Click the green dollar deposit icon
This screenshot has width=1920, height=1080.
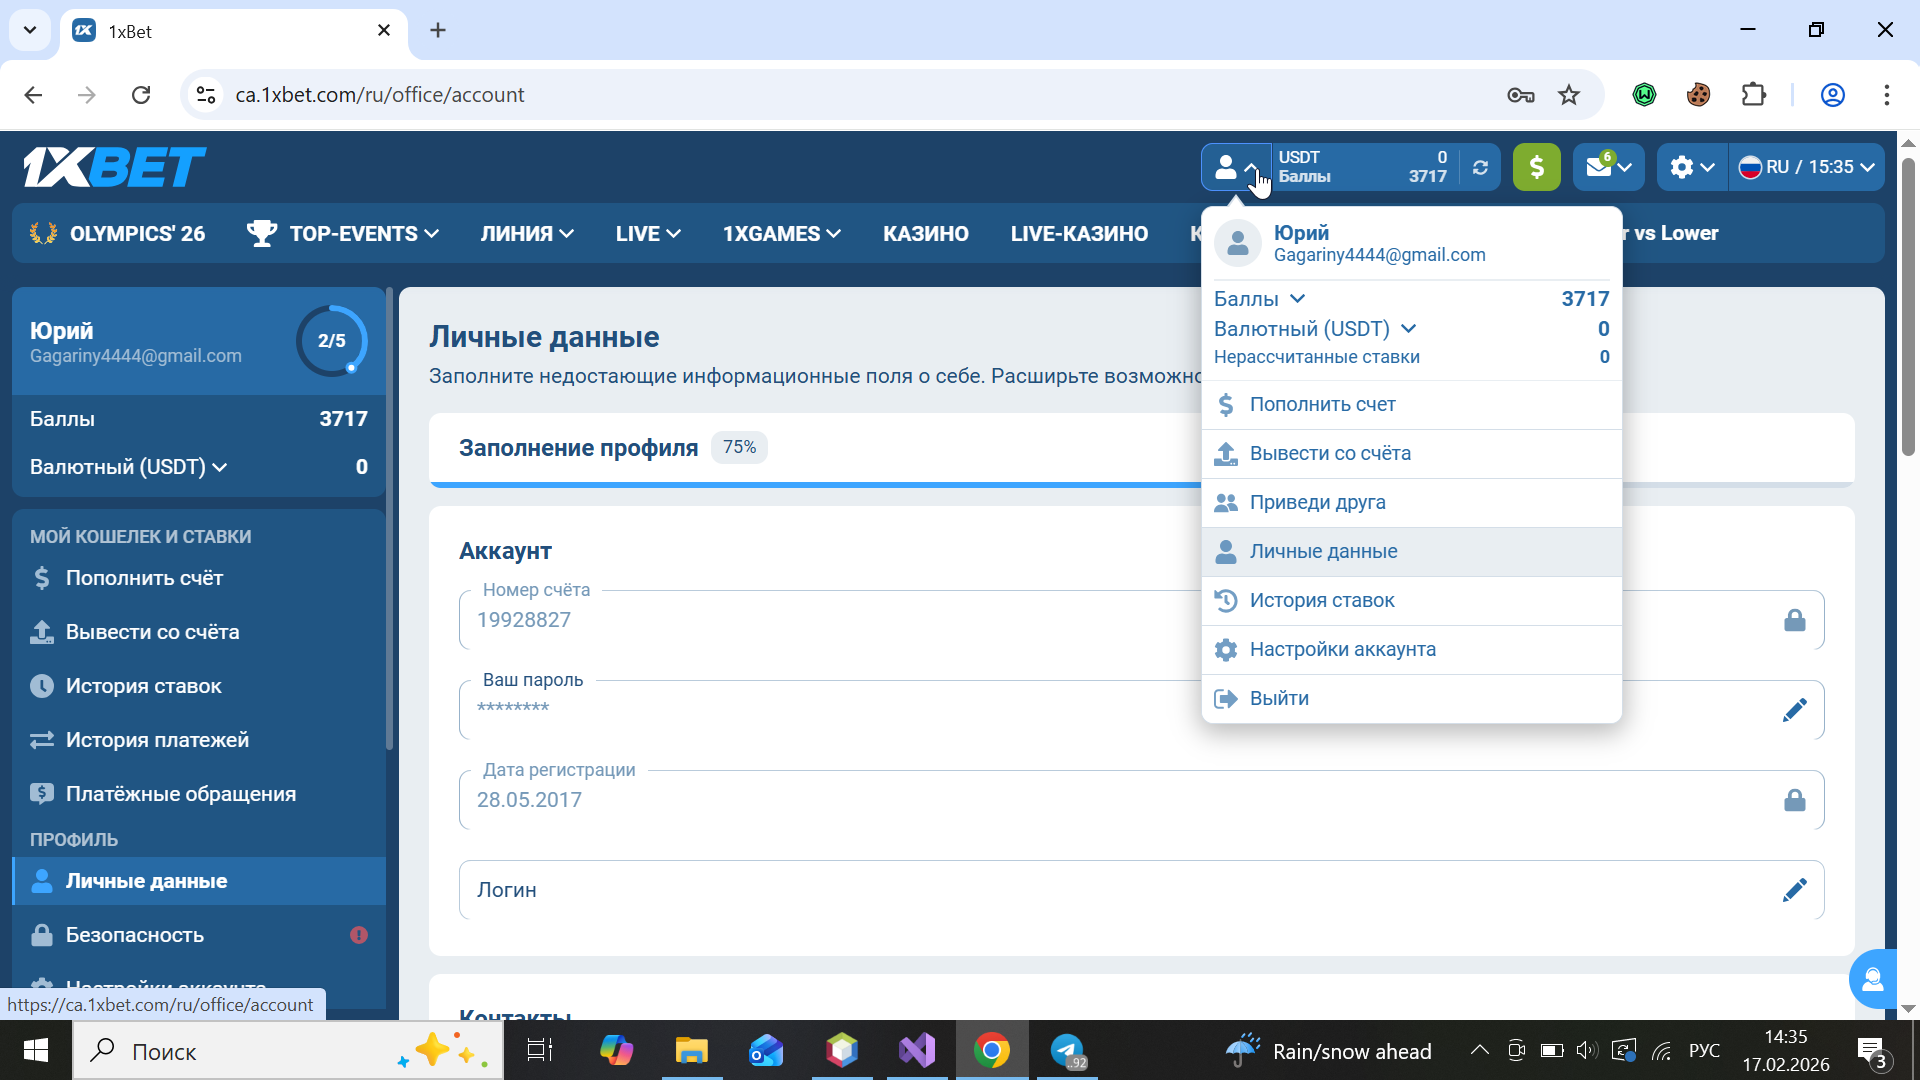pos(1536,167)
